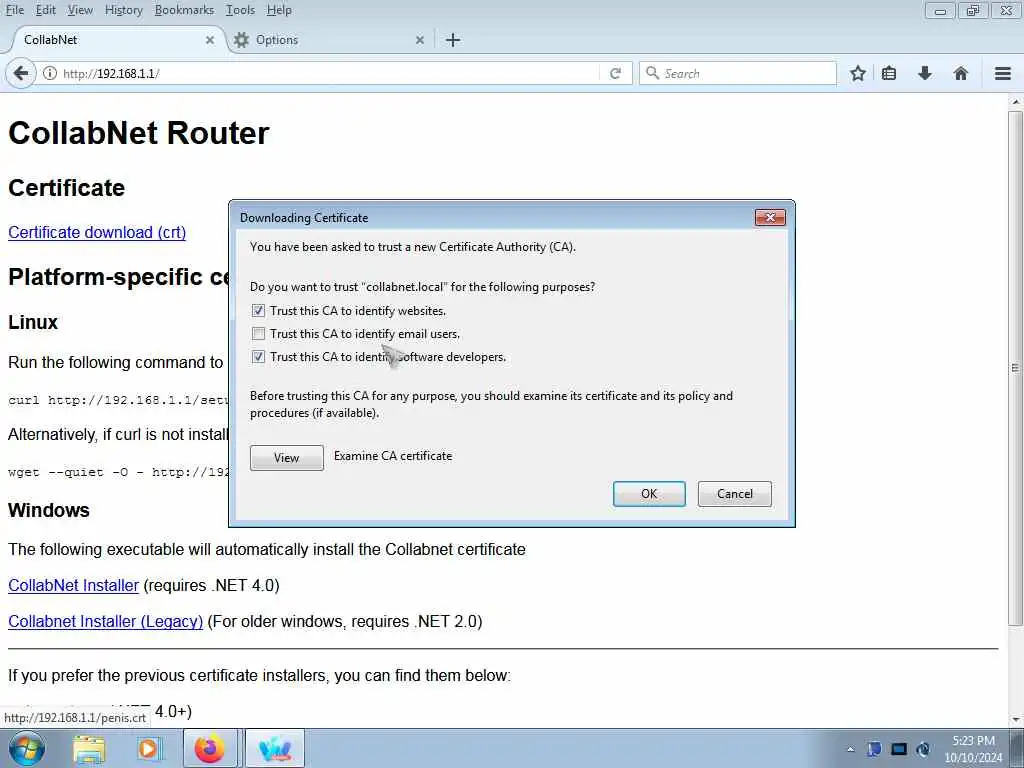
Task: Reload the page with the refresh icon
Action: tap(615, 73)
